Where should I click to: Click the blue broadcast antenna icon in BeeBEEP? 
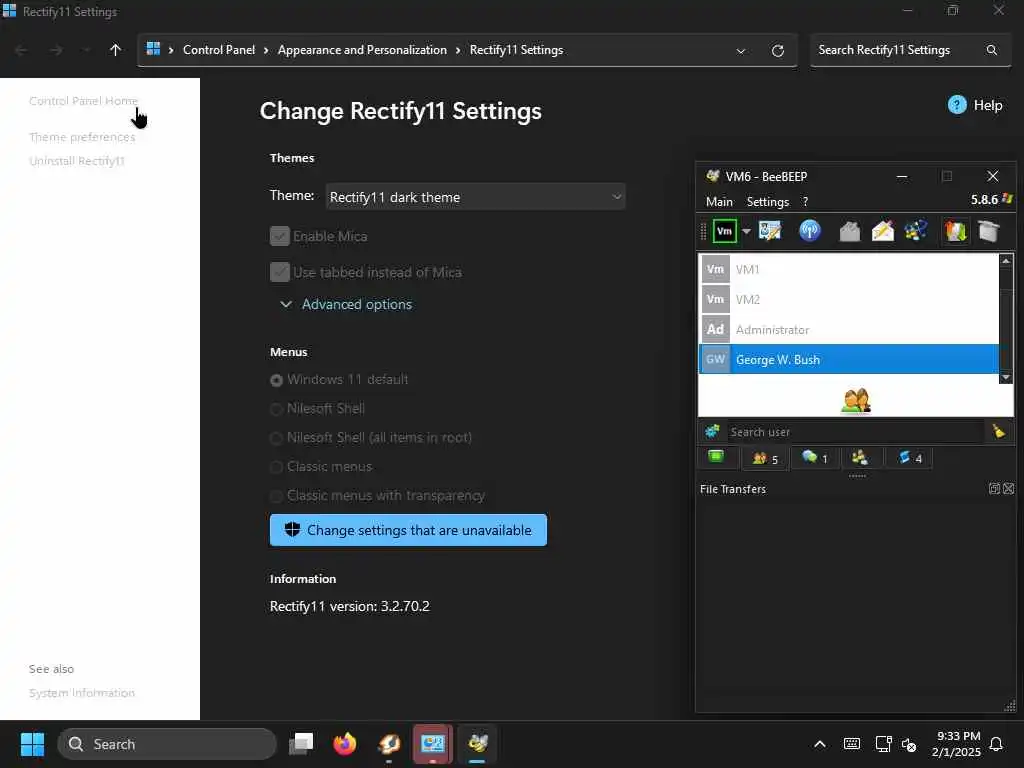tap(810, 231)
